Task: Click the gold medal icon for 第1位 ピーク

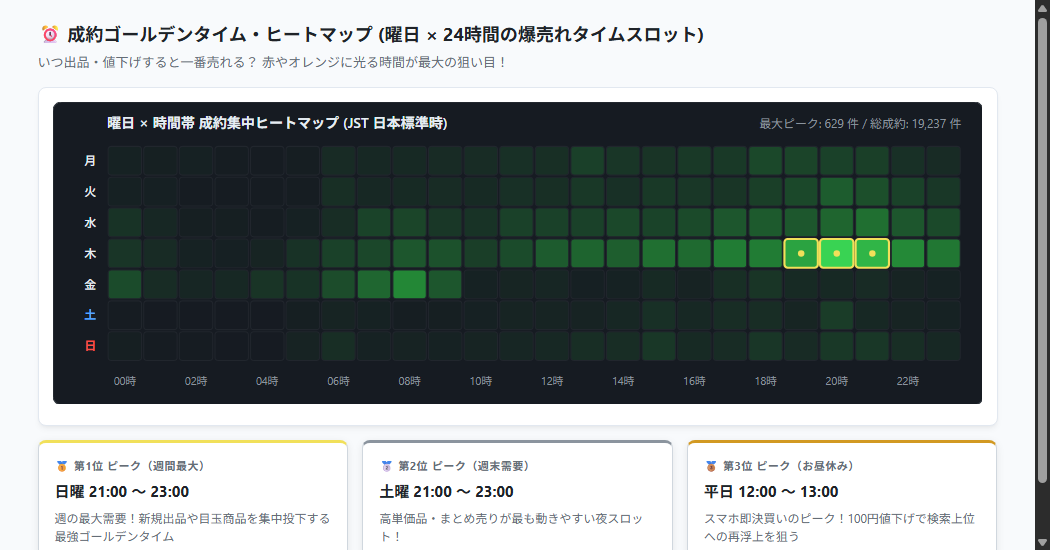Action: pos(62,466)
